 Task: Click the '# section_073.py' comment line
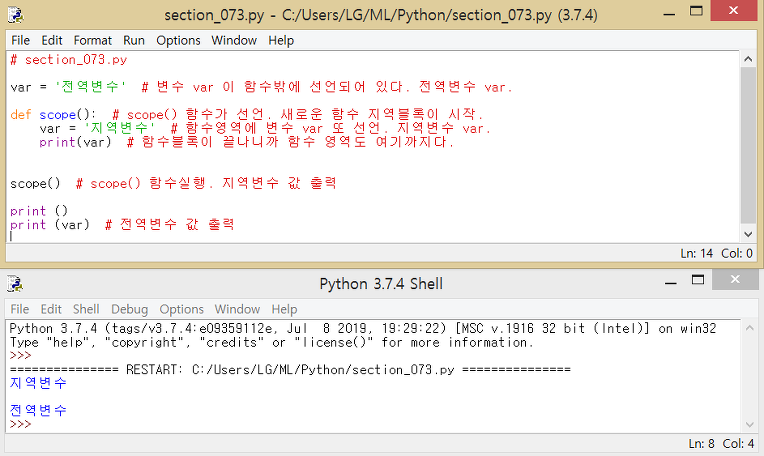[69, 60]
